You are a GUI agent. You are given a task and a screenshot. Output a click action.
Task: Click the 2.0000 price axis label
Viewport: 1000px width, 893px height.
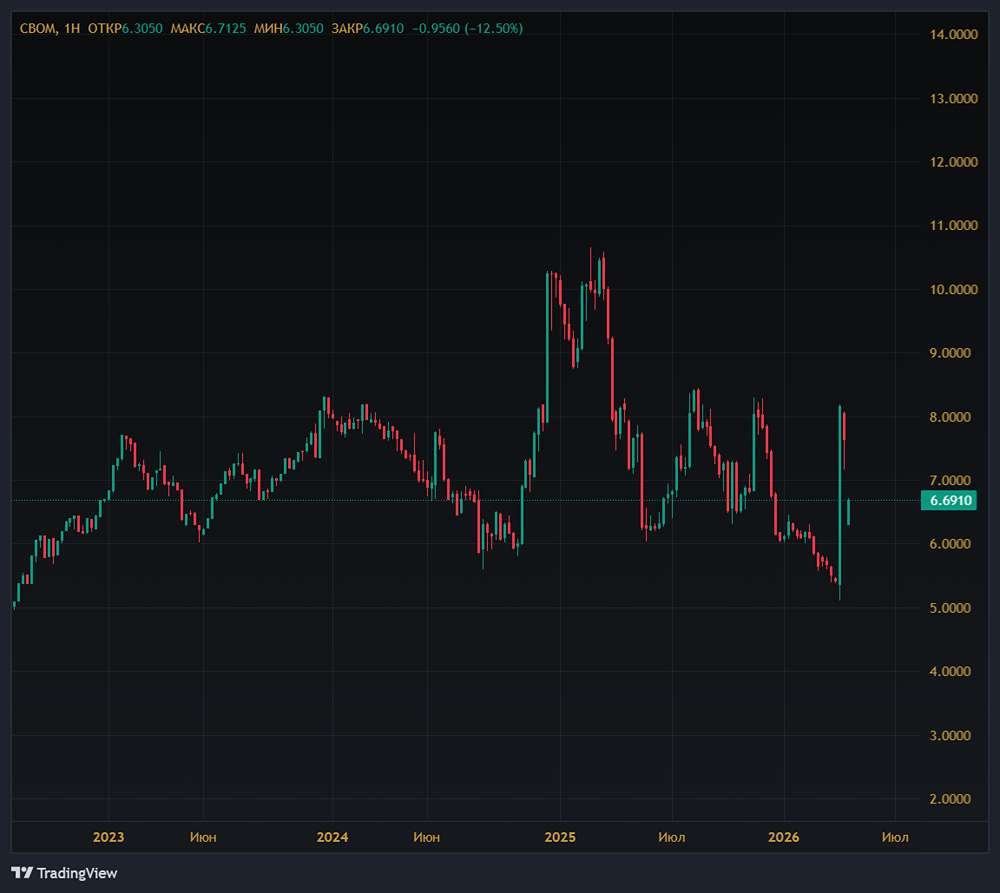click(950, 799)
